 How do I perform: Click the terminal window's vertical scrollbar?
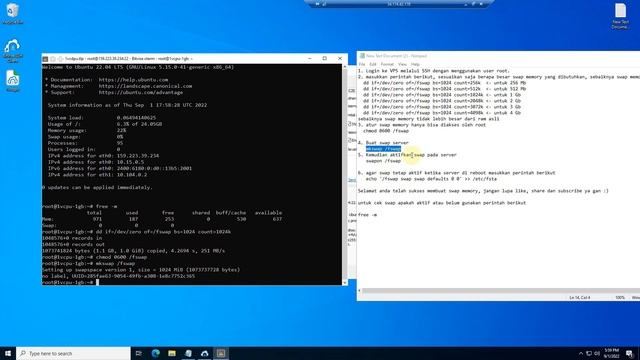coord(345,174)
